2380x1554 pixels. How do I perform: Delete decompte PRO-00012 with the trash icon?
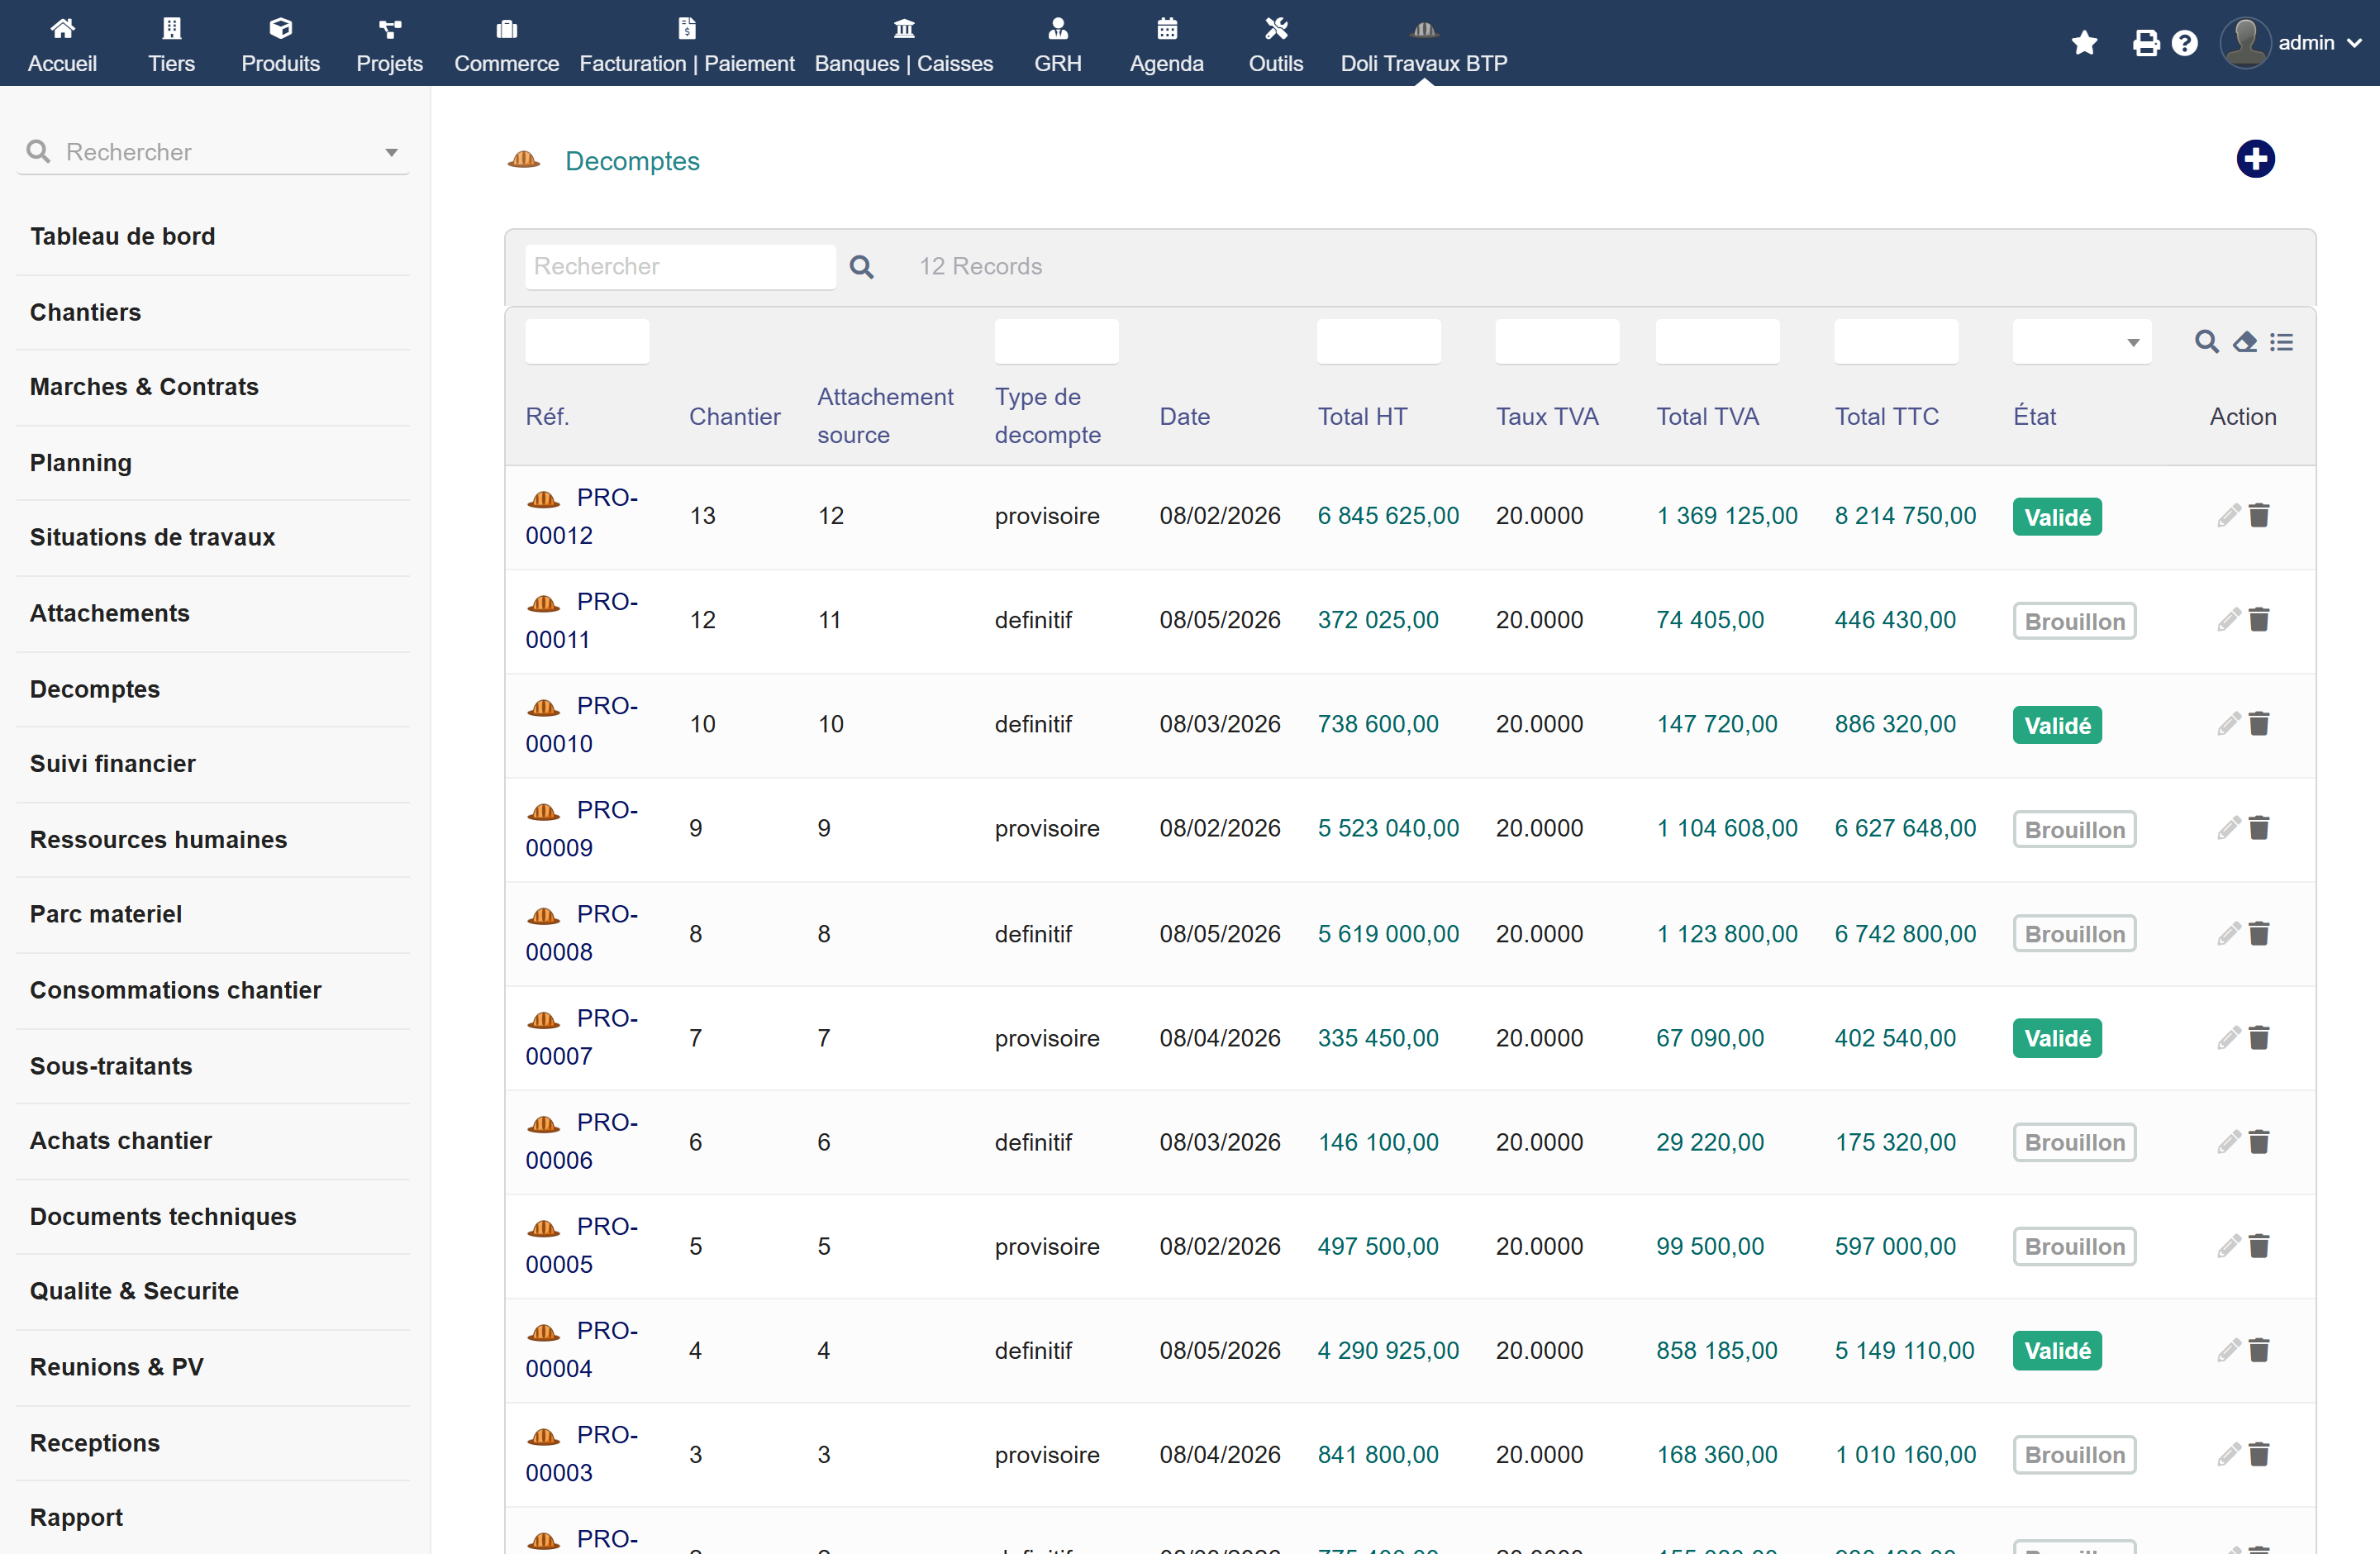(2259, 516)
